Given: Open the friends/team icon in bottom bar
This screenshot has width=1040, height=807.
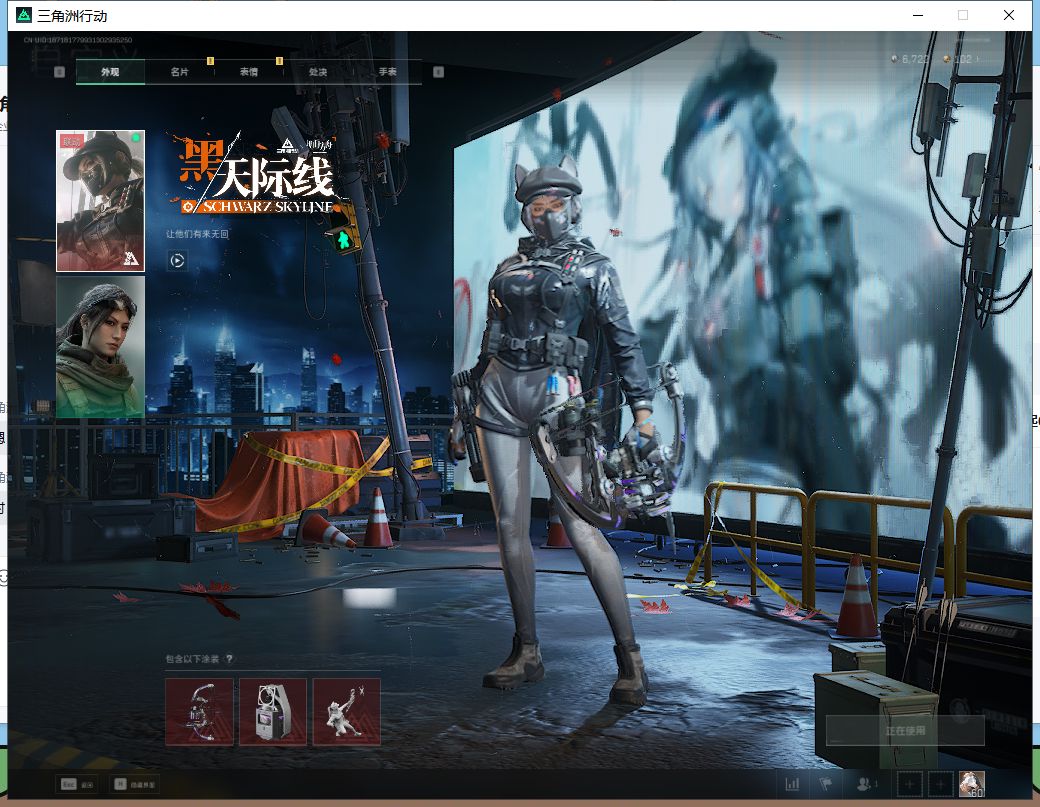Looking at the screenshot, I should click(x=866, y=784).
